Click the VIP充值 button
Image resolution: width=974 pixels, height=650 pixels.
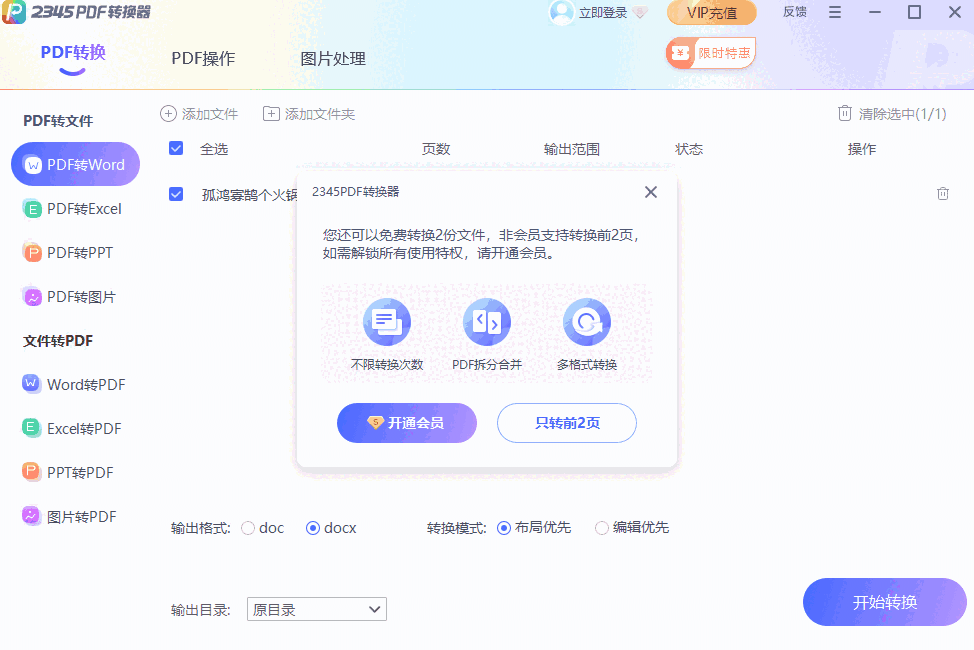tap(712, 12)
